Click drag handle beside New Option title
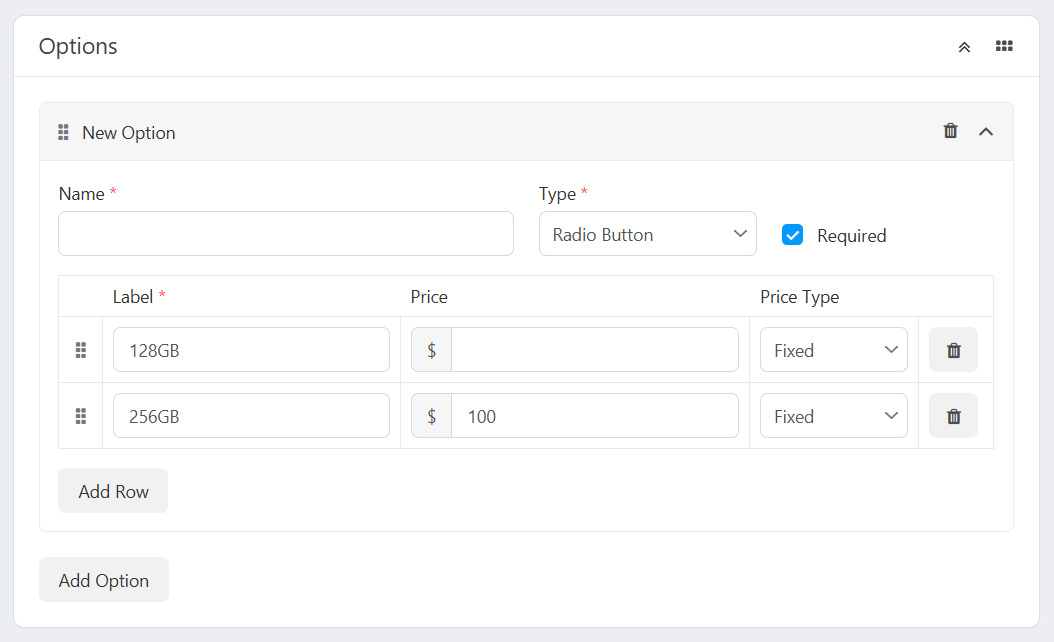Viewport: 1054px width, 642px height. tap(63, 132)
